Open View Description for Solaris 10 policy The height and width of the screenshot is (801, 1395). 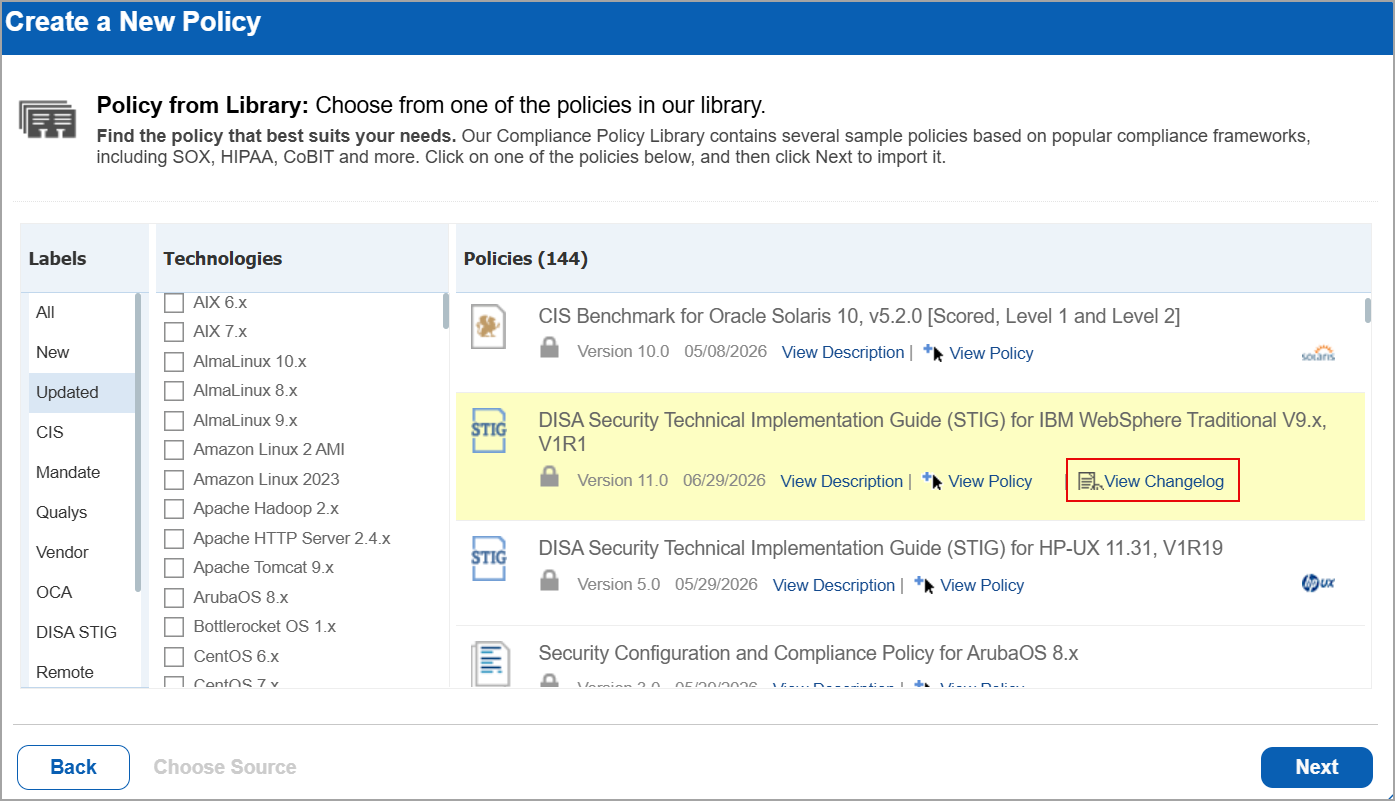click(x=843, y=352)
